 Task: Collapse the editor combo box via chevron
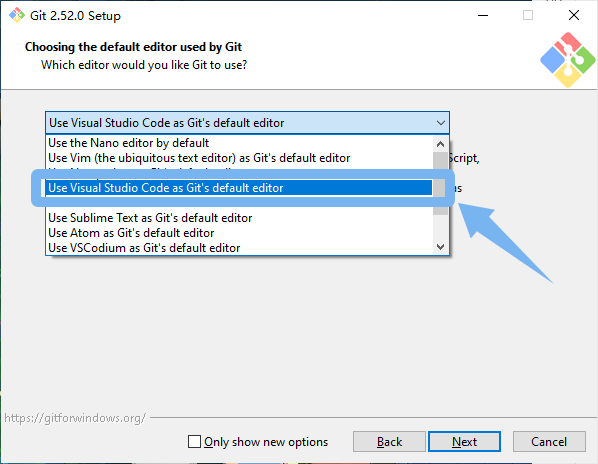point(440,123)
